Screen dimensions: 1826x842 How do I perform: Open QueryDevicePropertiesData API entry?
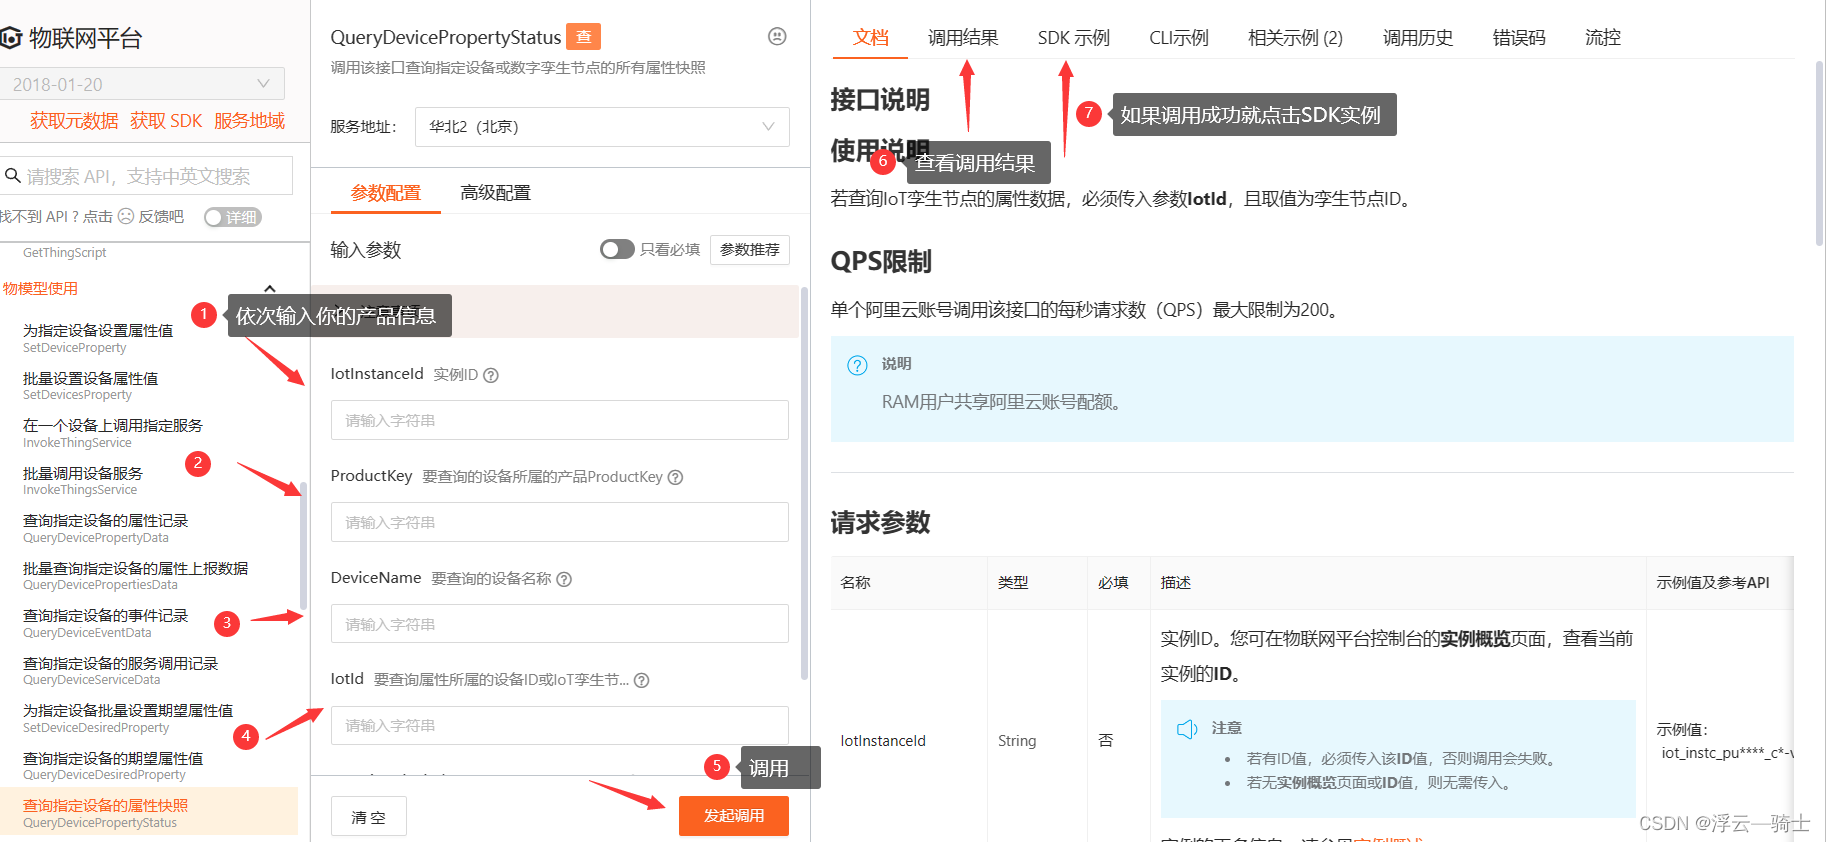click(135, 576)
